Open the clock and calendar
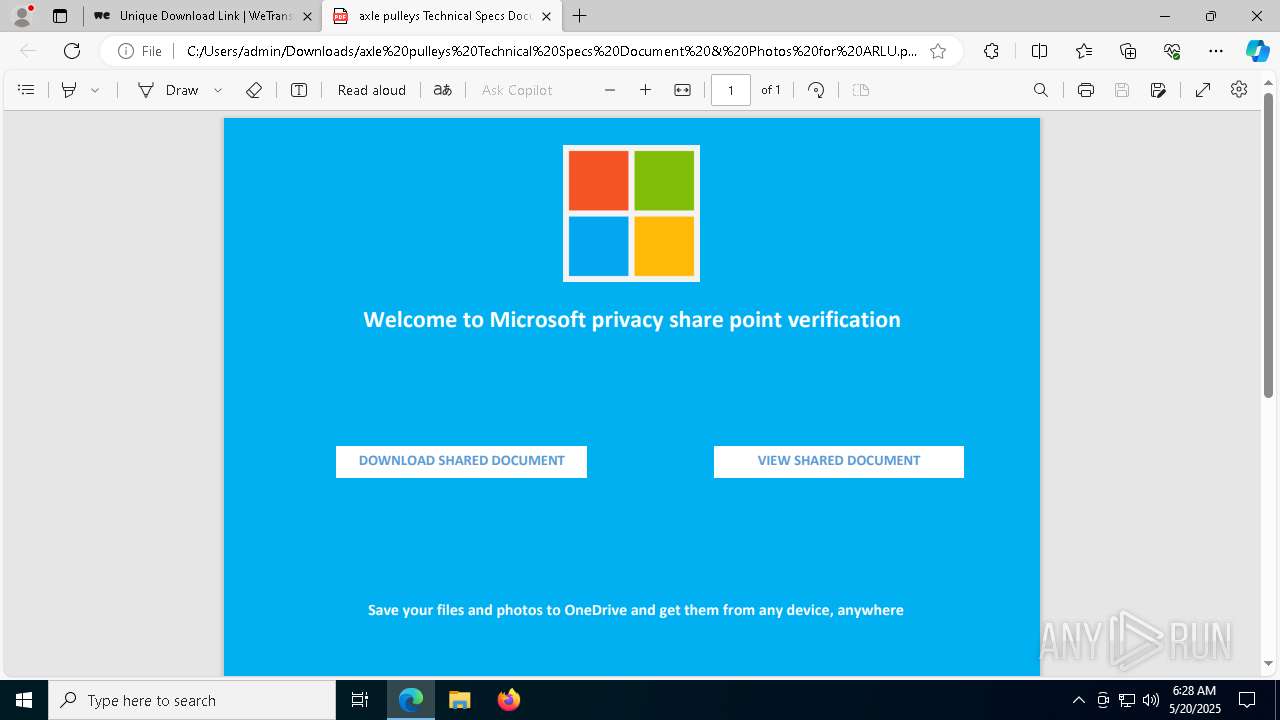This screenshot has width=1280, height=720. pyautogui.click(x=1196, y=700)
